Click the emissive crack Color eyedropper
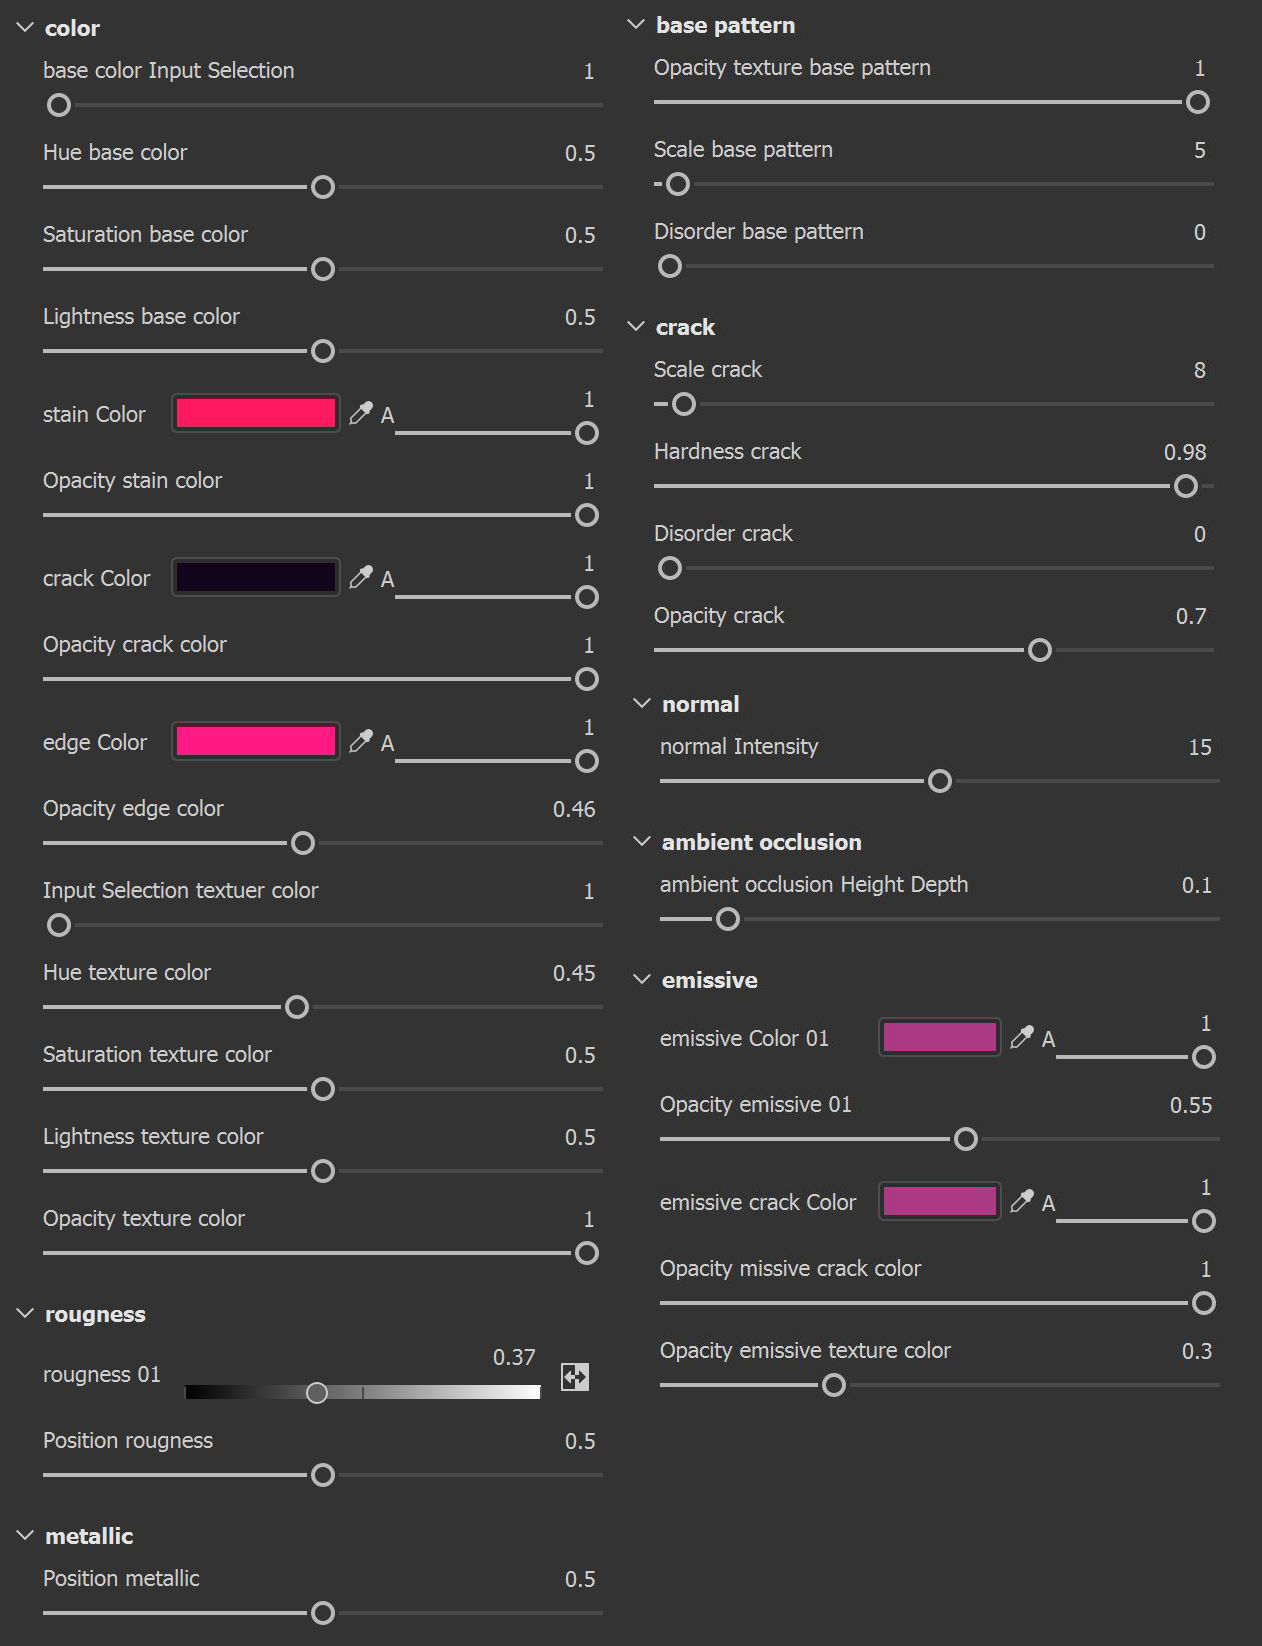 [1021, 1201]
